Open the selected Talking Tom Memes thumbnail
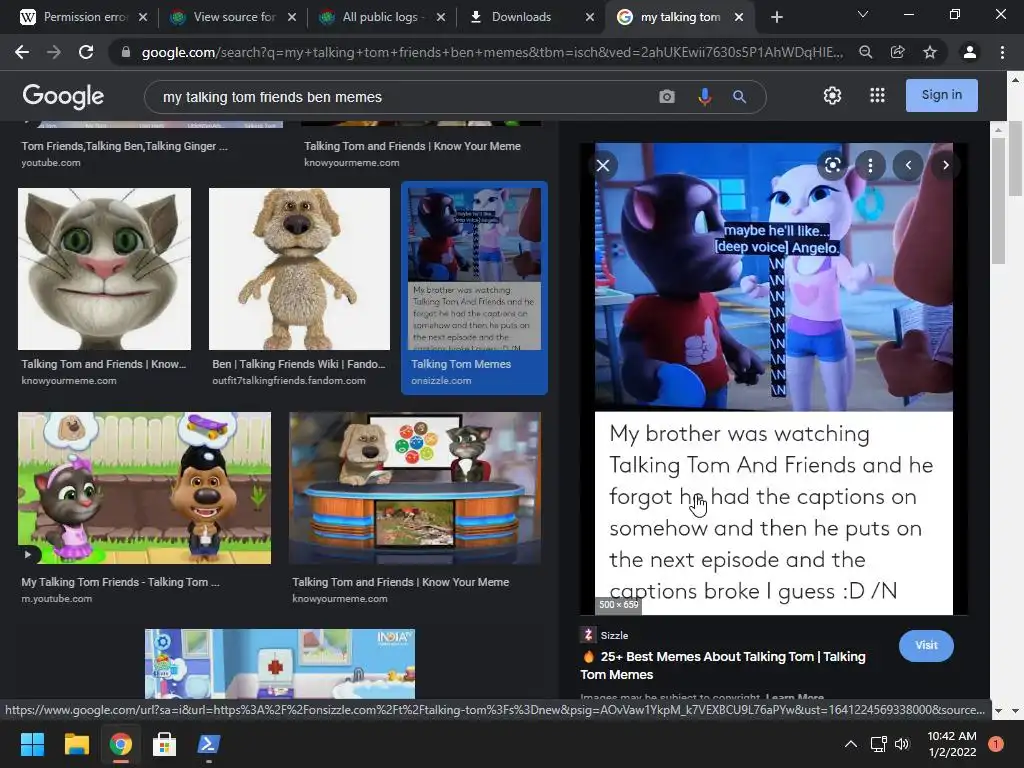Screen dimensions: 1024x768 [x=474, y=269]
